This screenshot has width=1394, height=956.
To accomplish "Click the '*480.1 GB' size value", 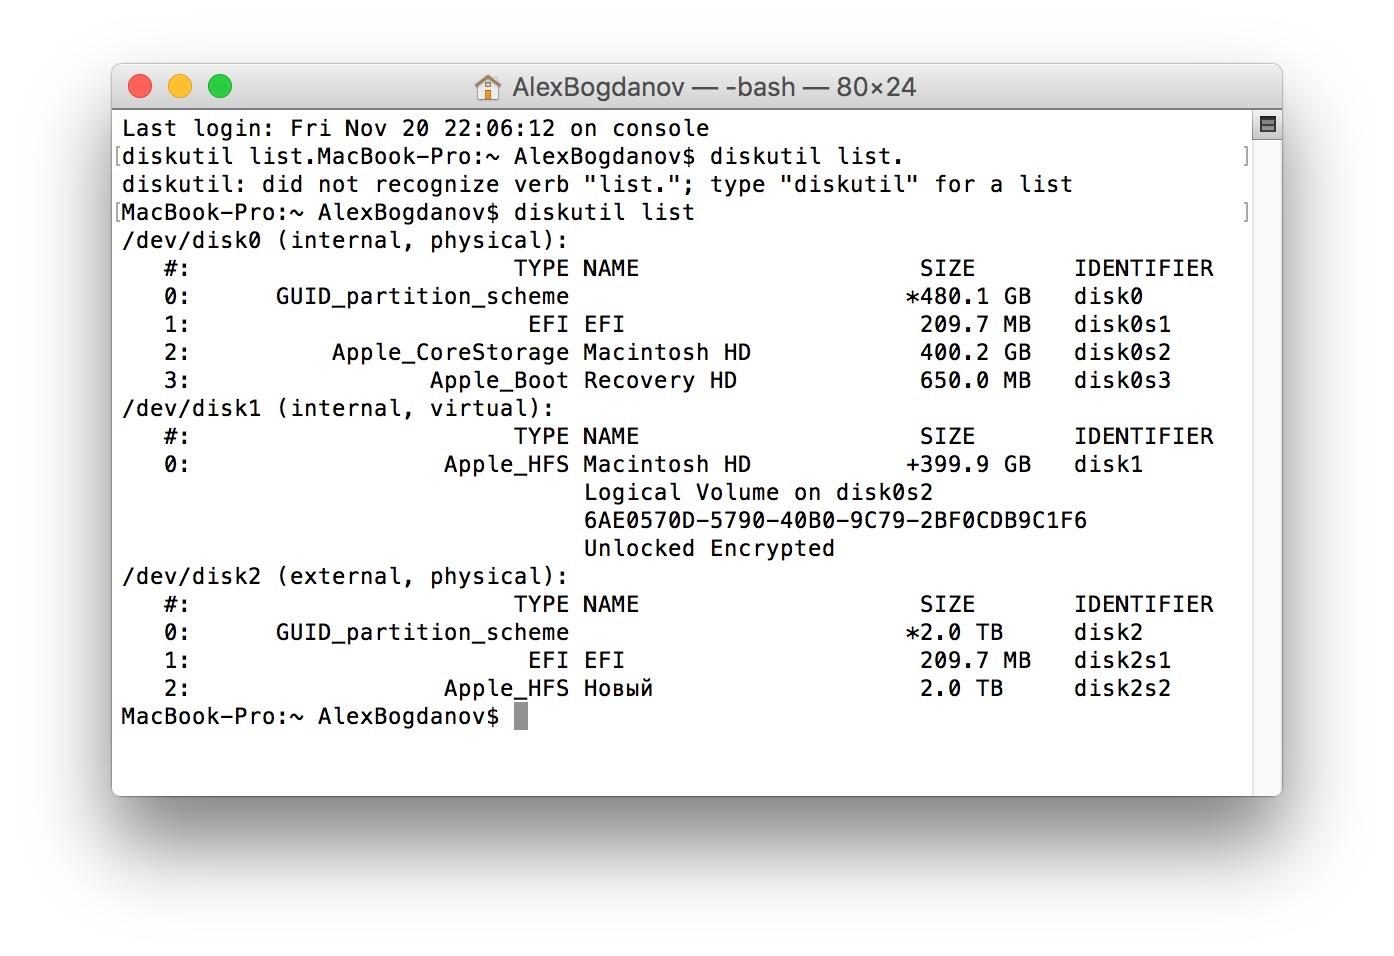I will pyautogui.click(x=968, y=297).
